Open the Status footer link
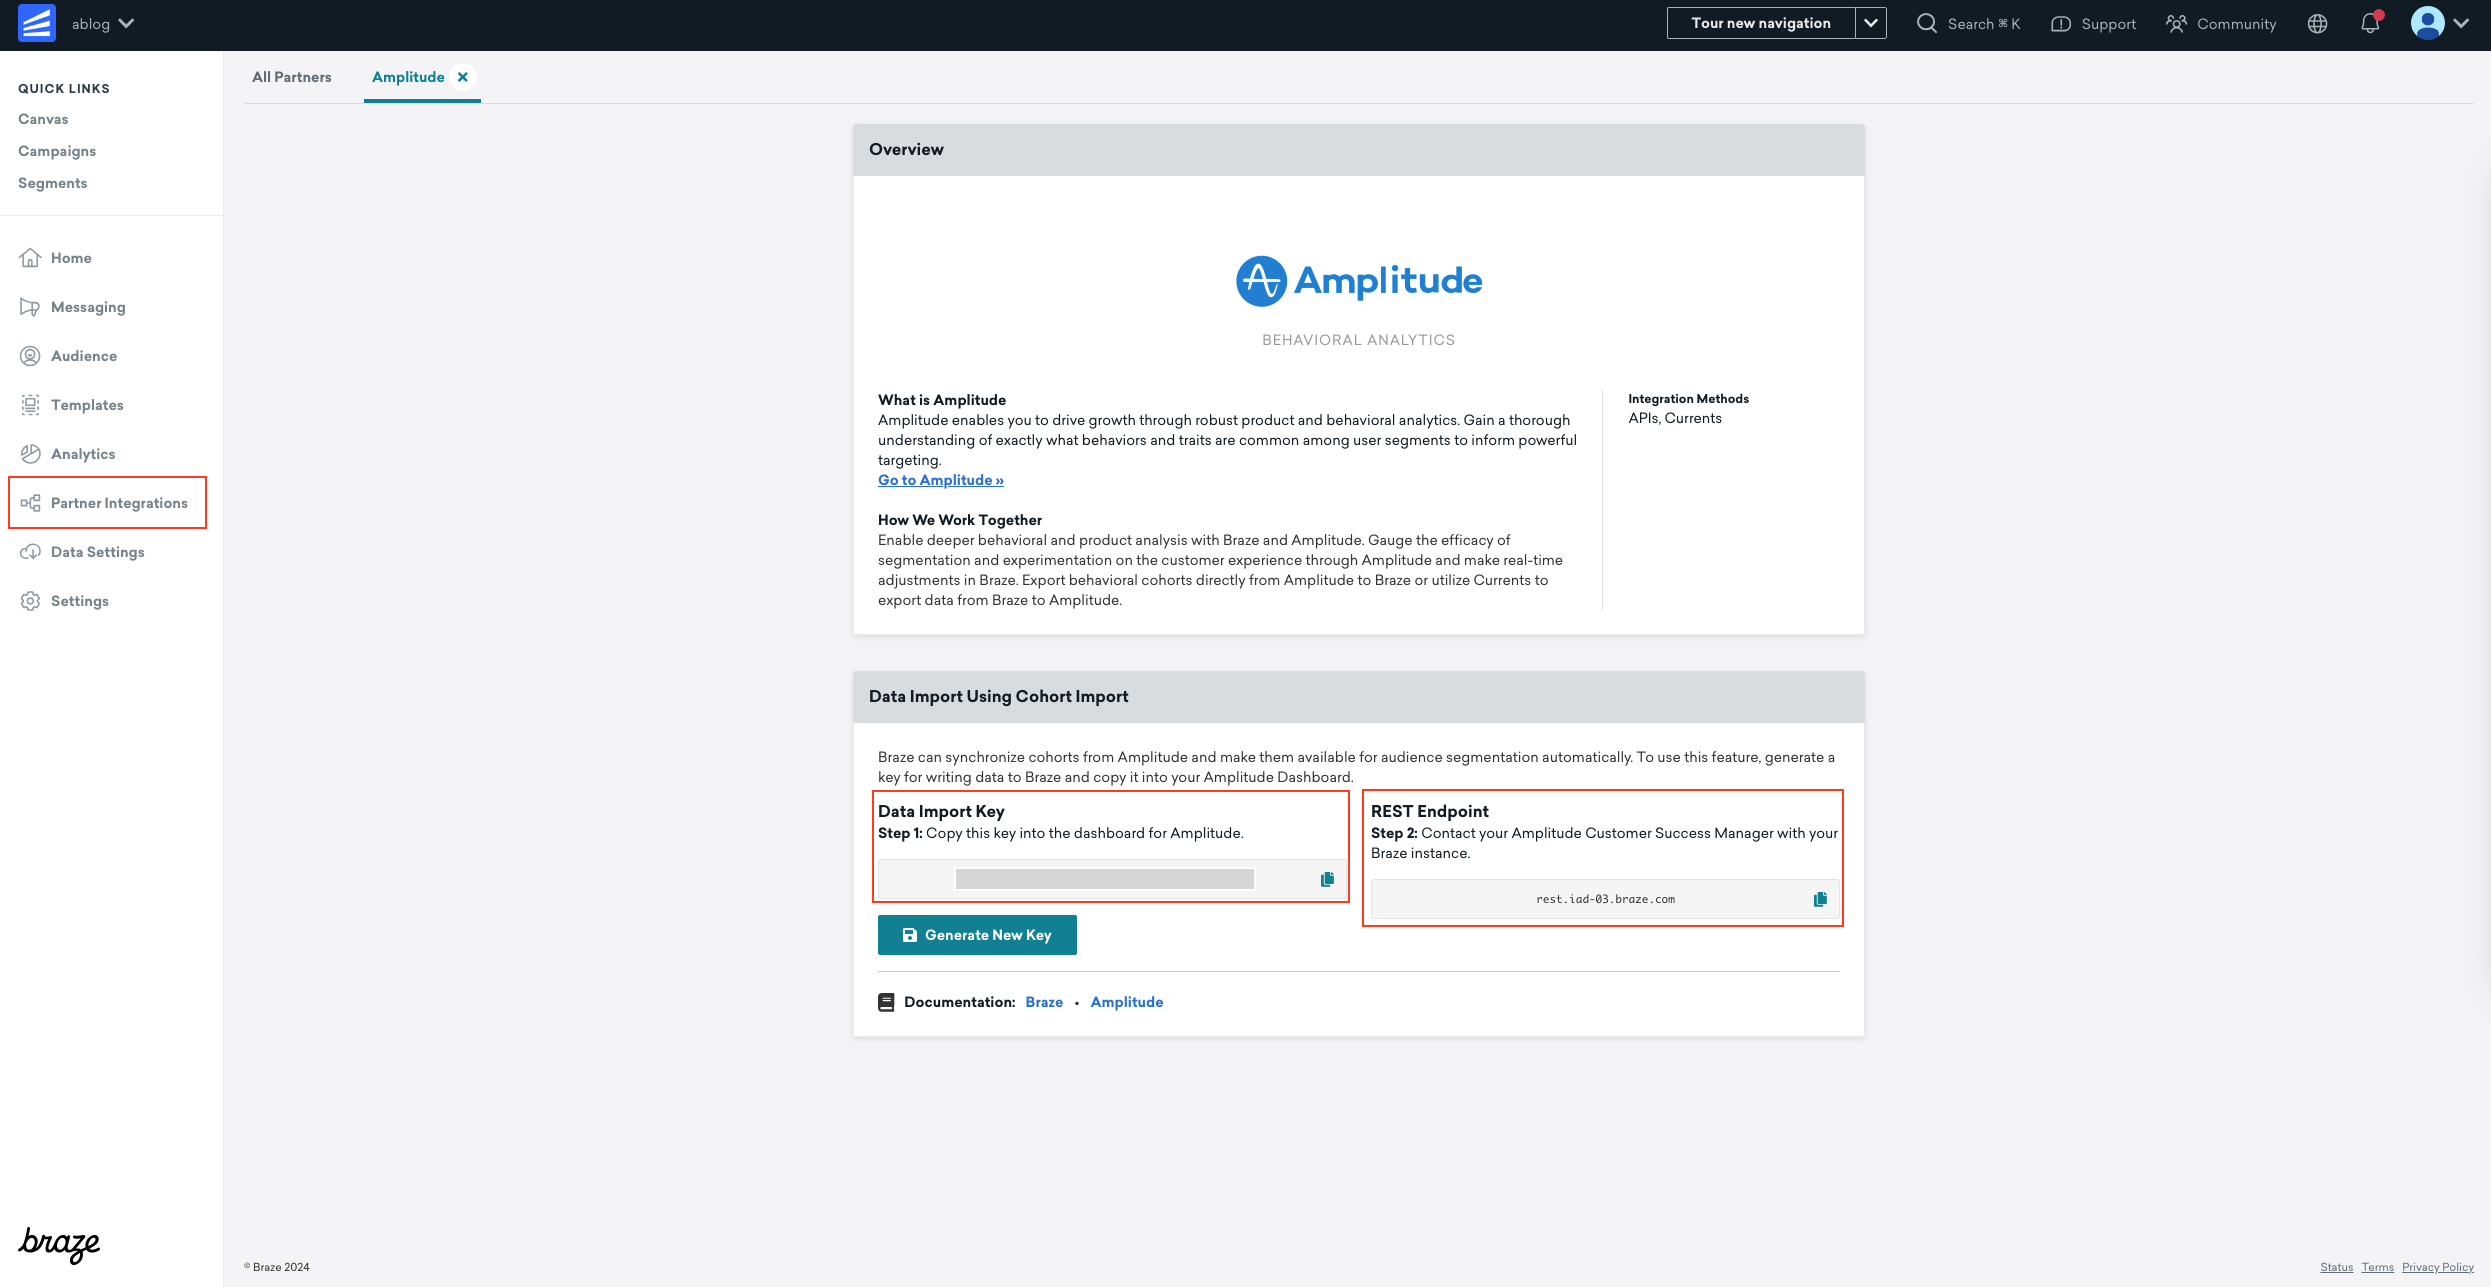The height and width of the screenshot is (1287, 2491). 2336,1267
